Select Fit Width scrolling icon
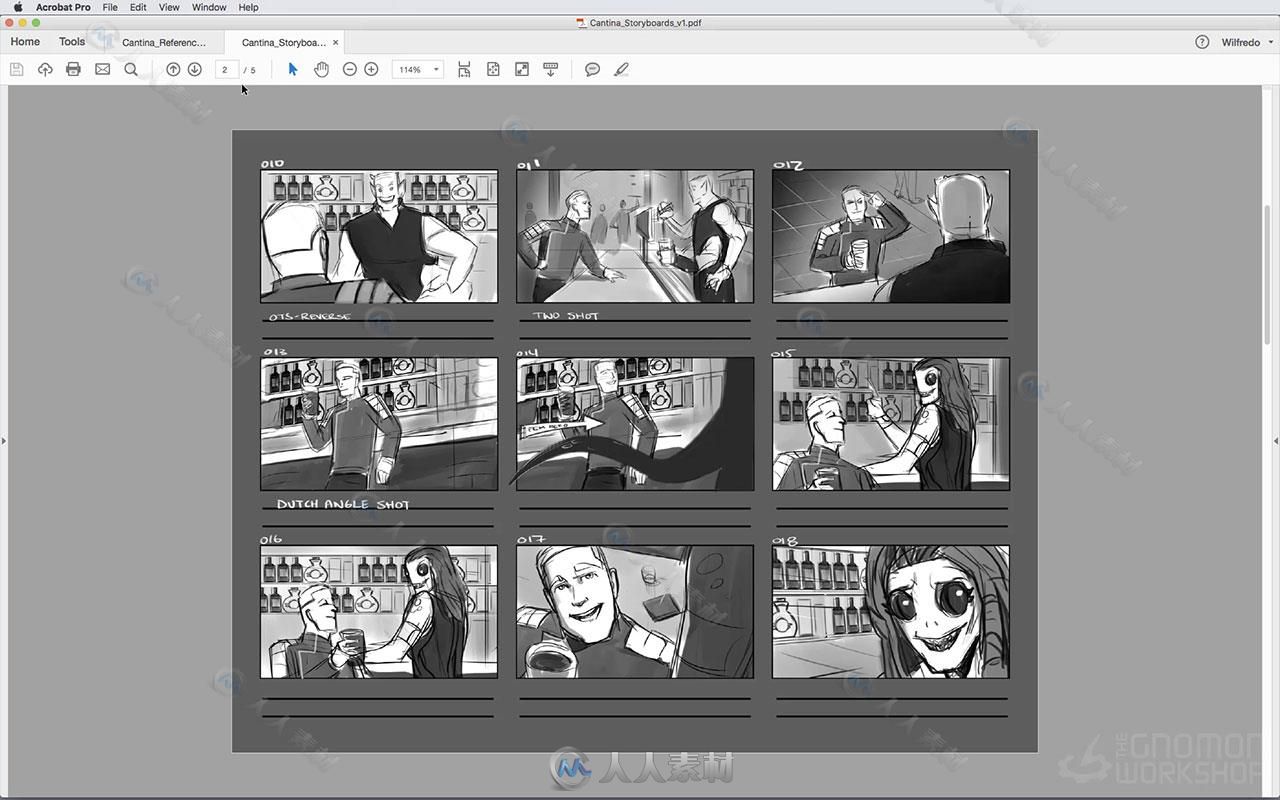The width and height of the screenshot is (1280, 800). [464, 69]
